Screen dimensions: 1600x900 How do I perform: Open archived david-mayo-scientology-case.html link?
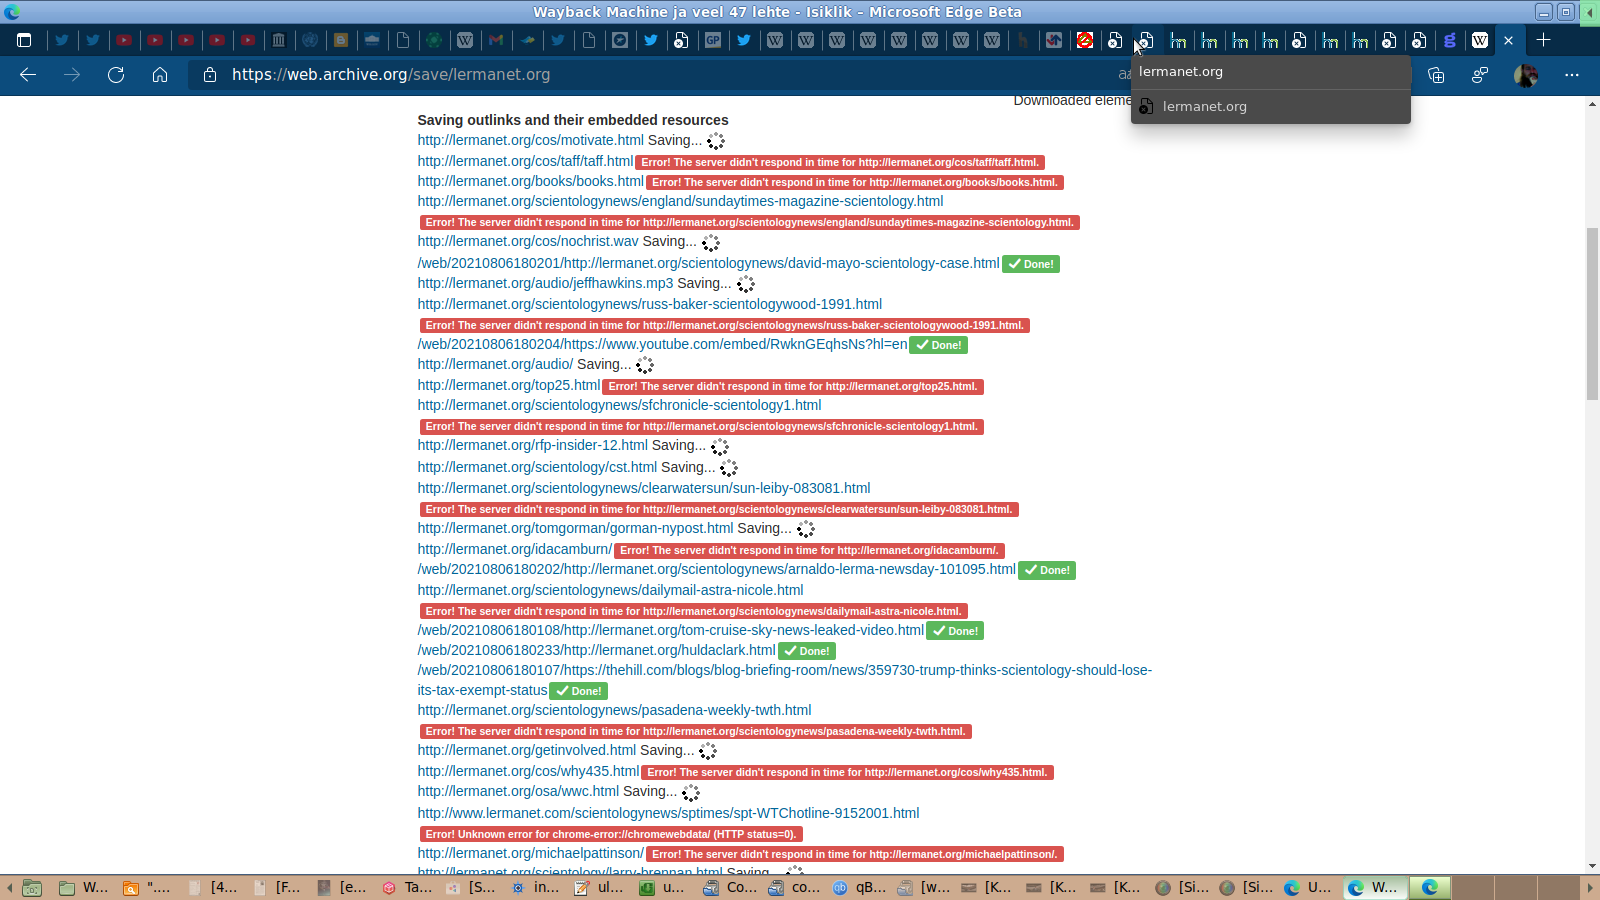pos(709,263)
